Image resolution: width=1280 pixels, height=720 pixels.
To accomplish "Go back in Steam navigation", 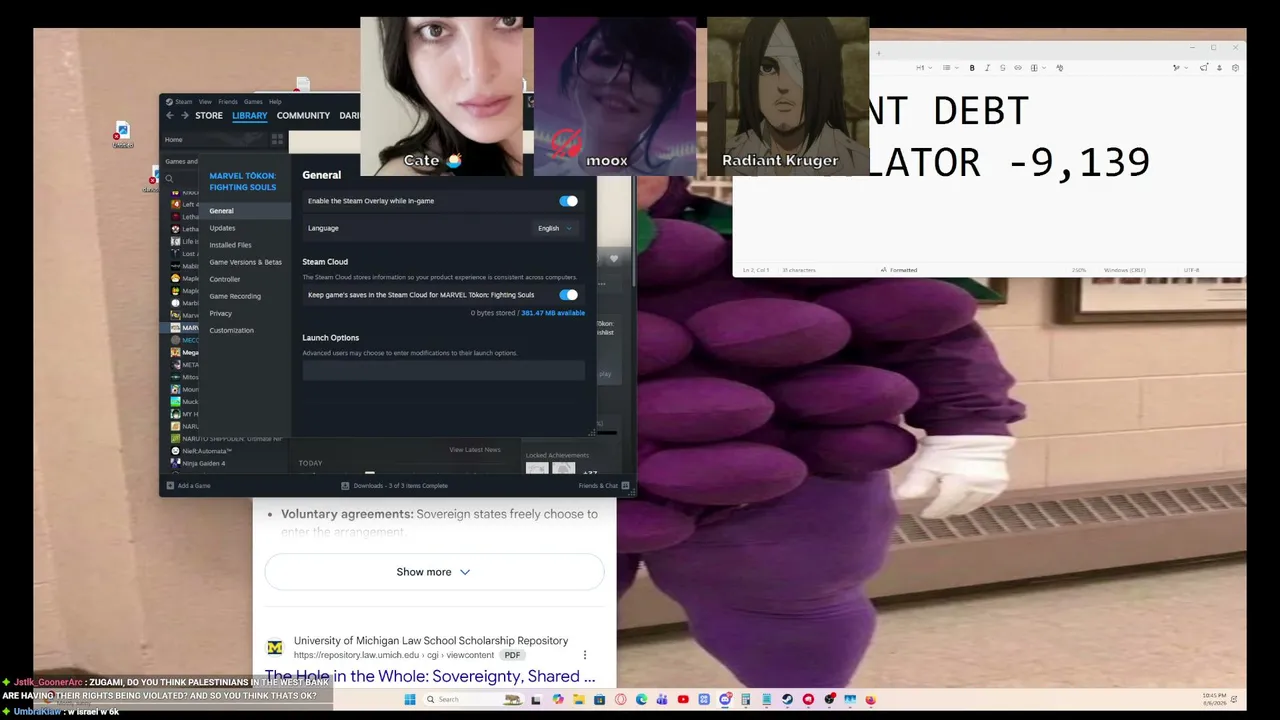I will 170,116.
